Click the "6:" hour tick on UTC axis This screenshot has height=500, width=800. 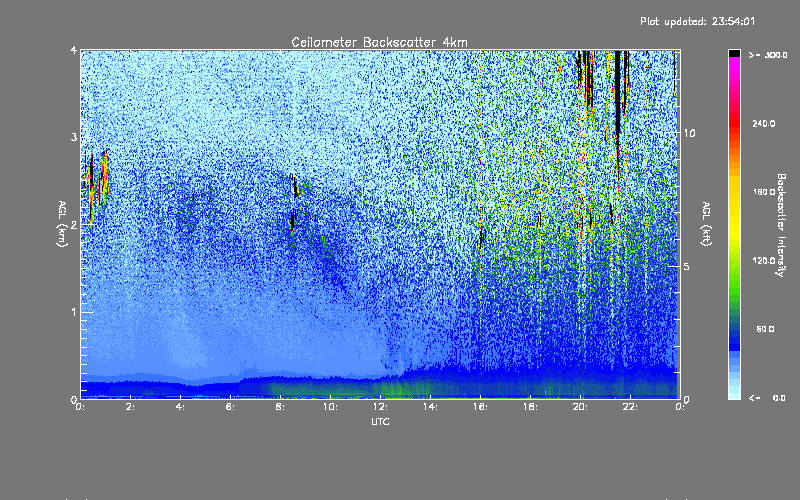pyautogui.click(x=231, y=407)
